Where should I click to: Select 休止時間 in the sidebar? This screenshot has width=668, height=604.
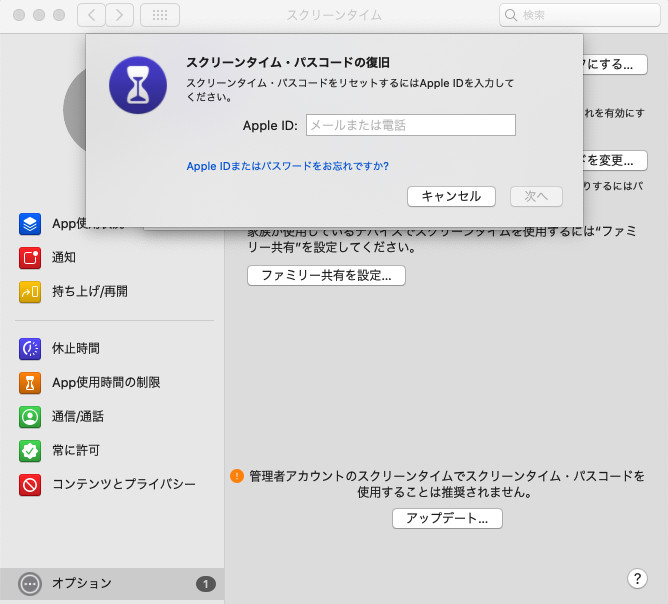pyautogui.click(x=76, y=348)
